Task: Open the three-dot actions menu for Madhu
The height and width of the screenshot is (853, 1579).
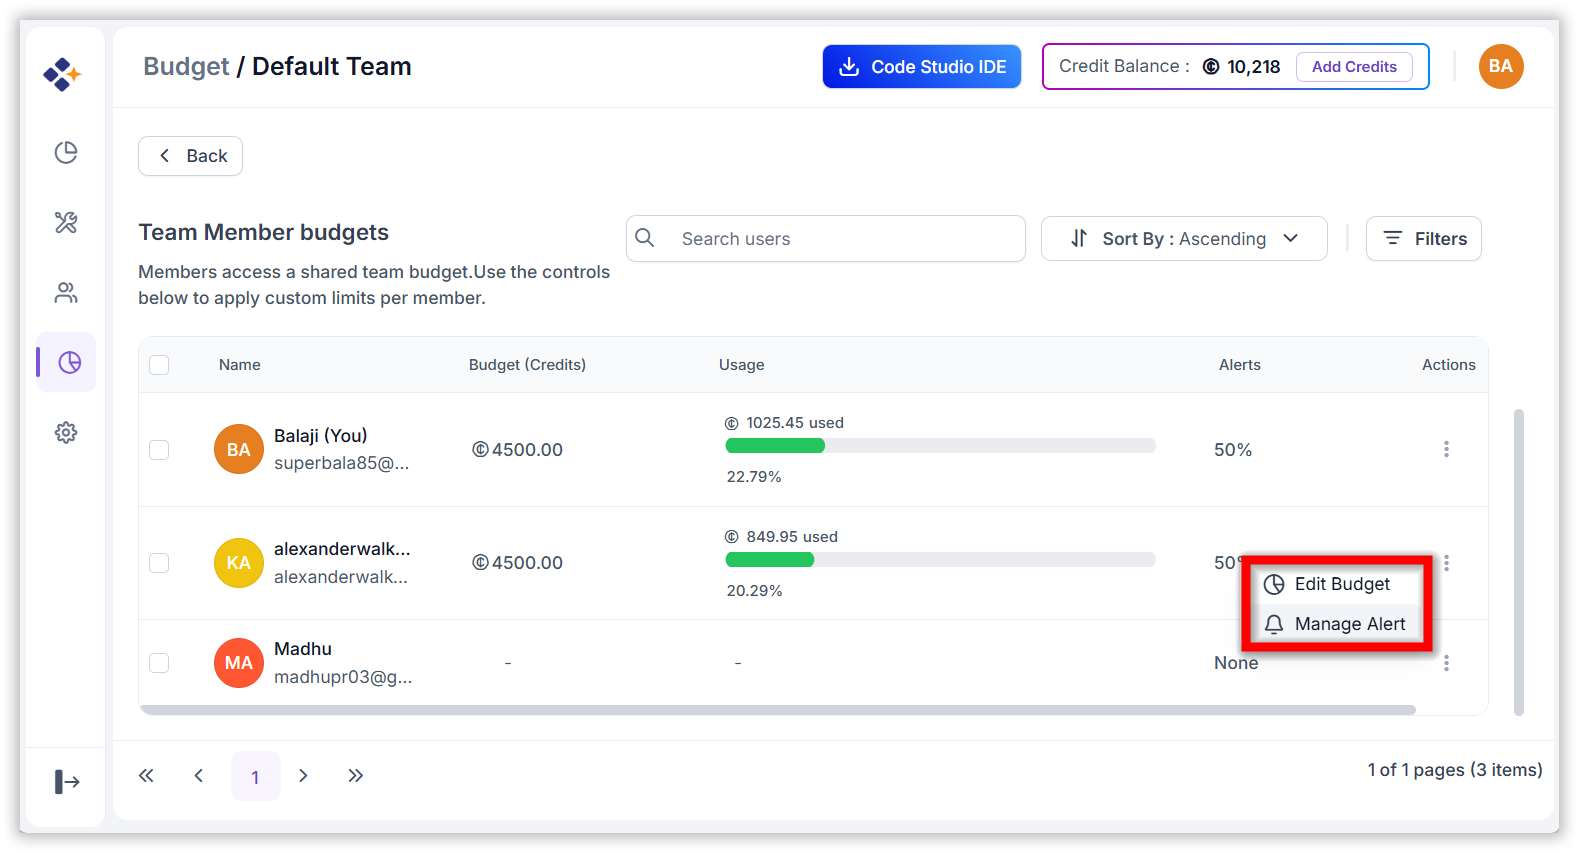Action: (1446, 663)
